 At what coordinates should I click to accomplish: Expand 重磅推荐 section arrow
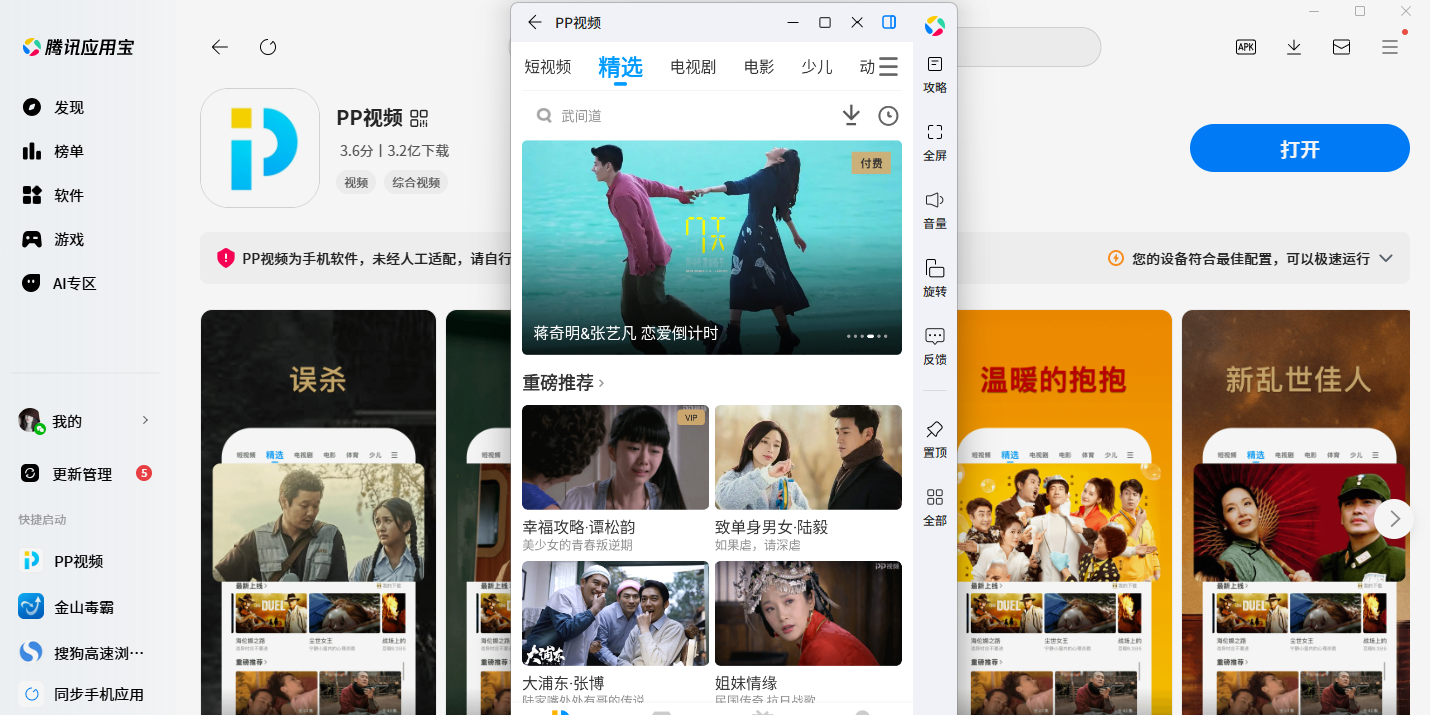pyautogui.click(x=601, y=383)
